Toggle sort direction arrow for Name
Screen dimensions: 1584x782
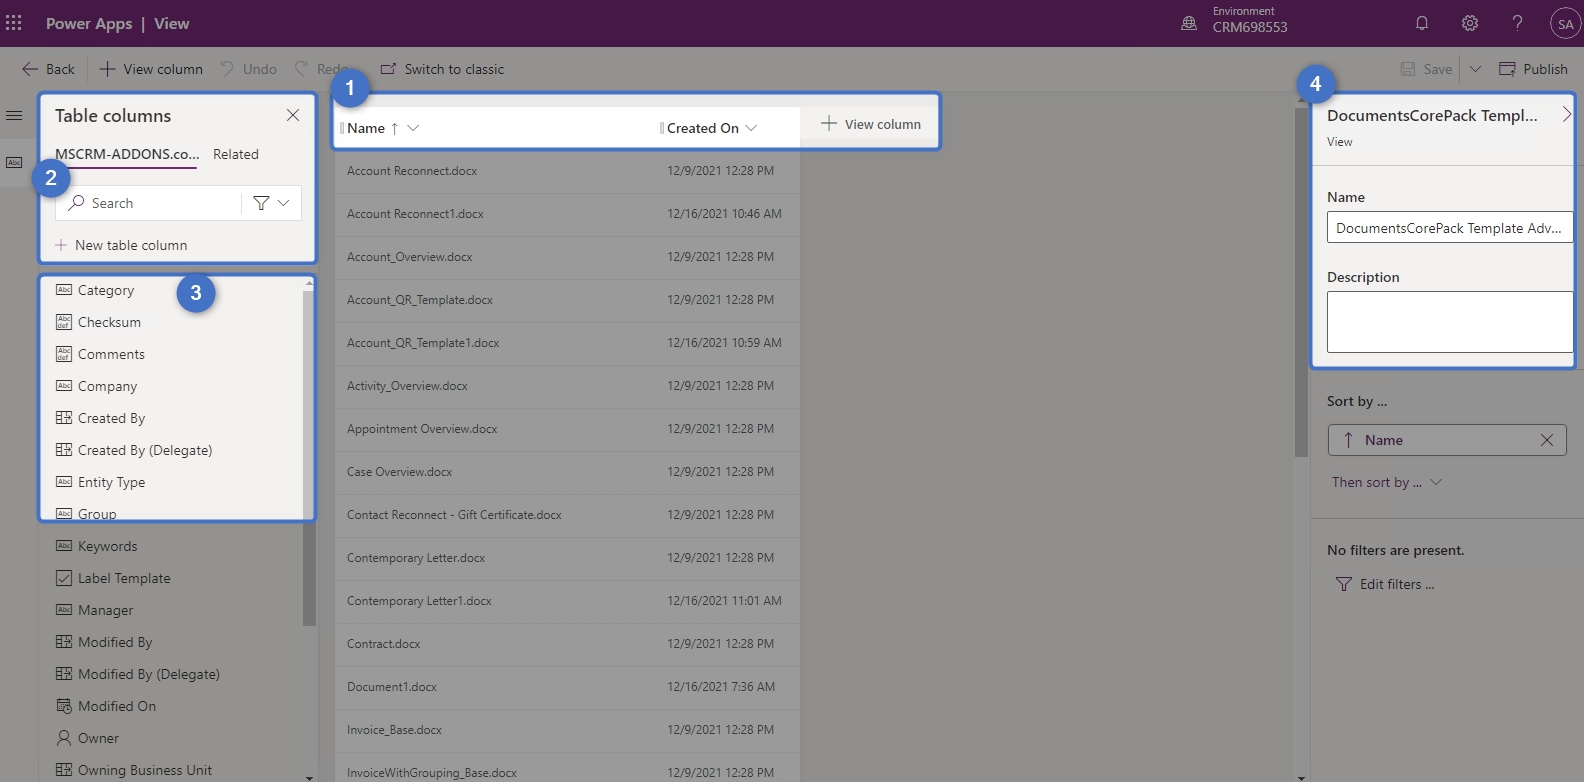pos(1348,440)
